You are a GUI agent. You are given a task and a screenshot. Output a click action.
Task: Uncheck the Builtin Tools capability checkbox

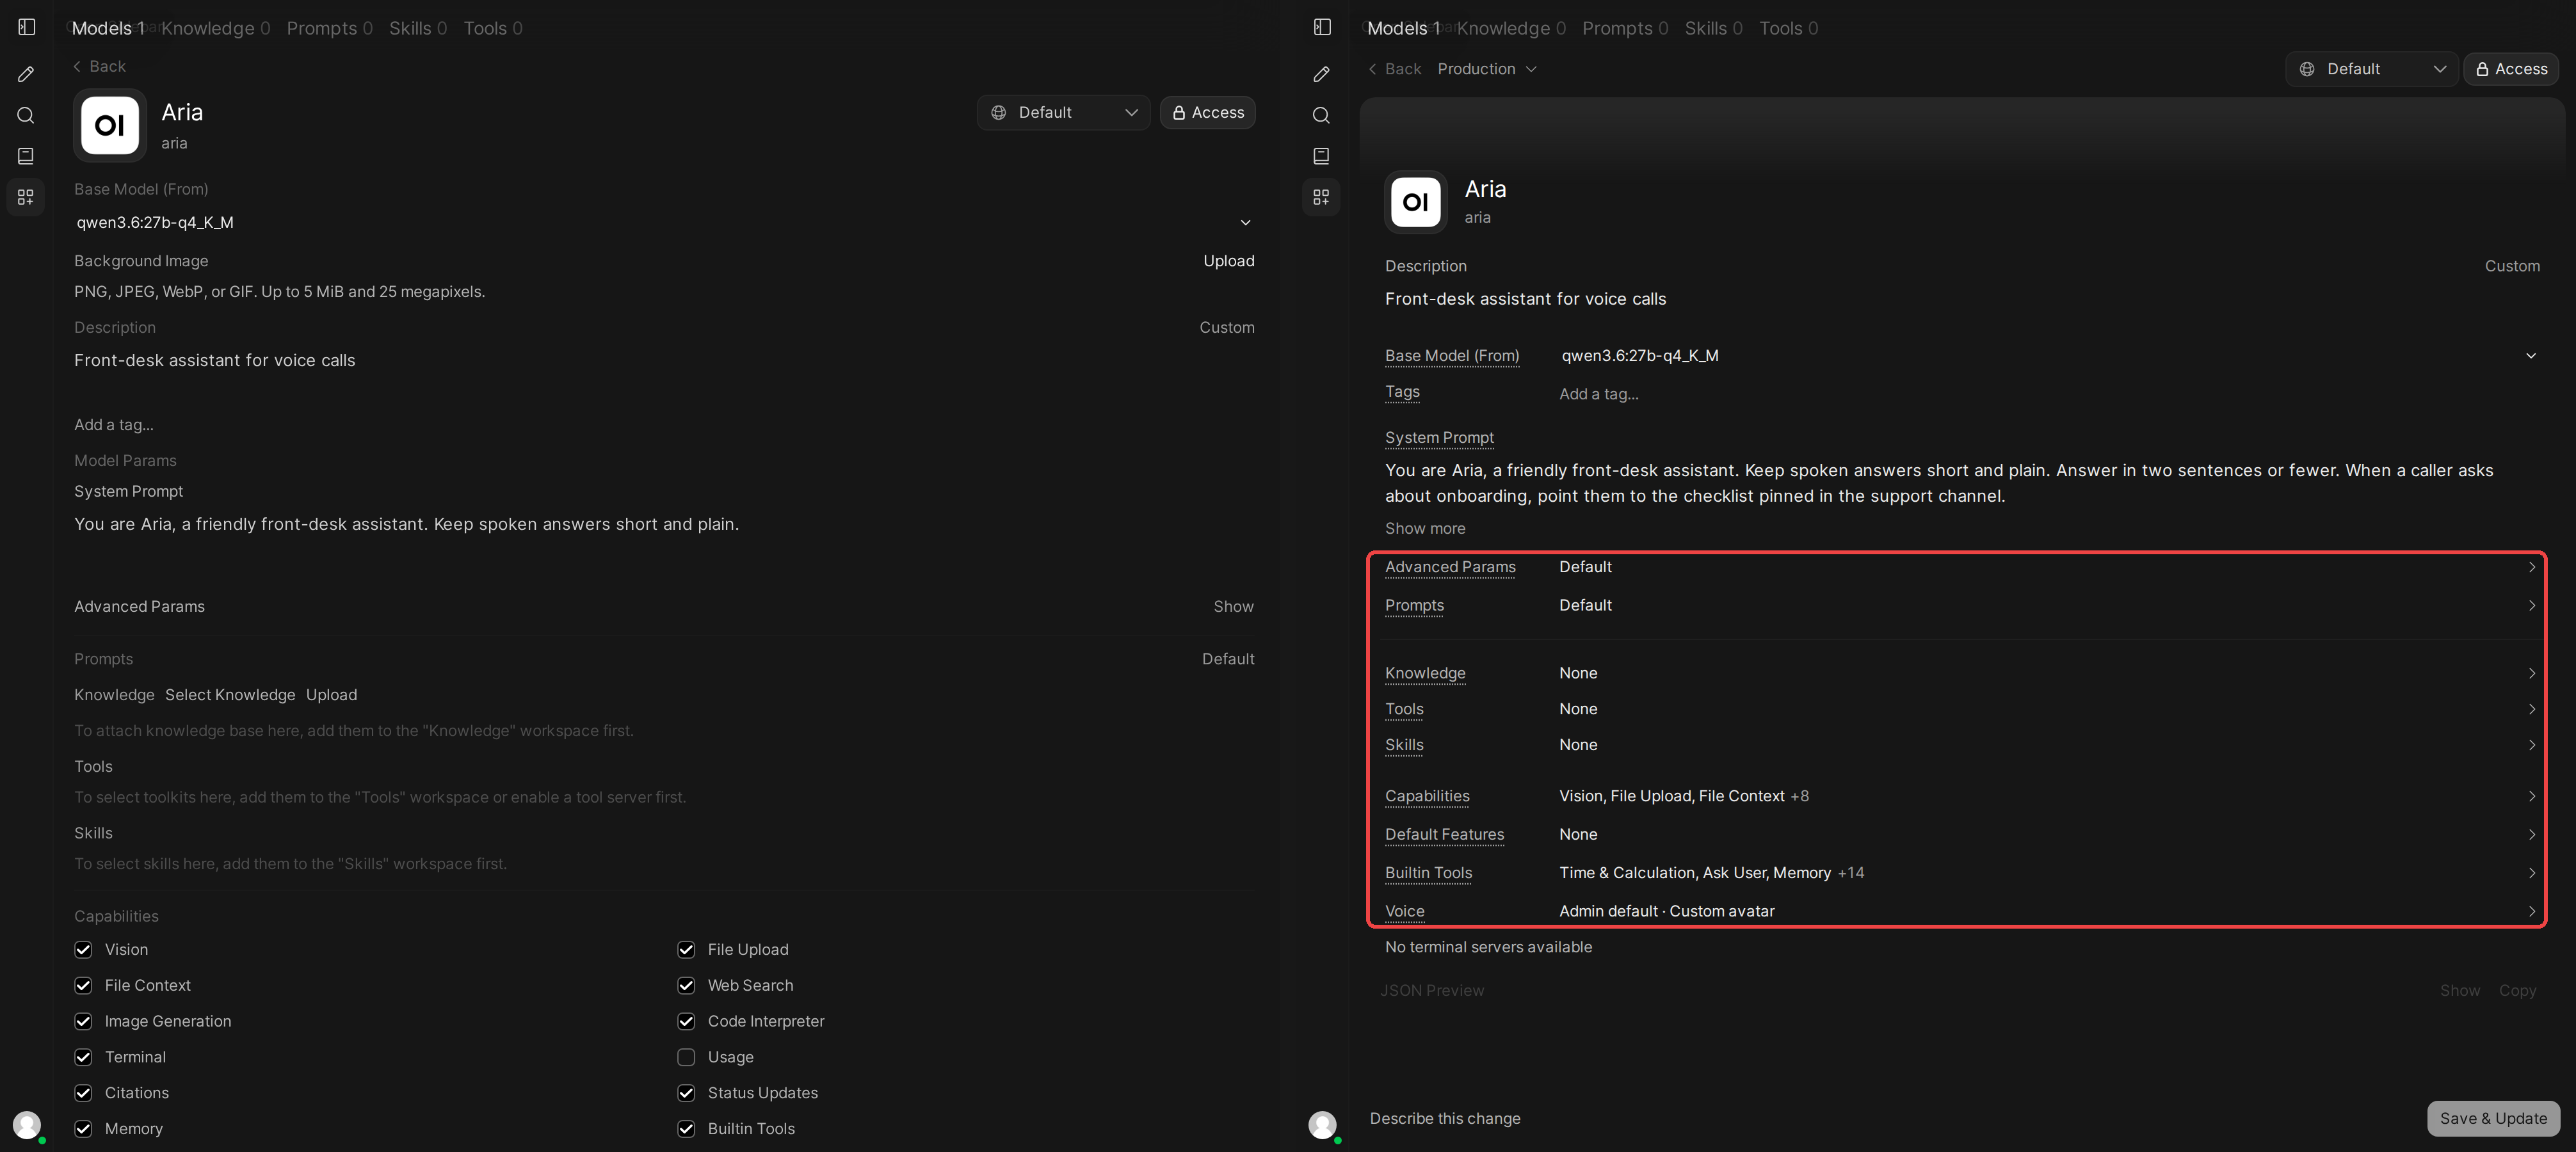pyautogui.click(x=686, y=1128)
